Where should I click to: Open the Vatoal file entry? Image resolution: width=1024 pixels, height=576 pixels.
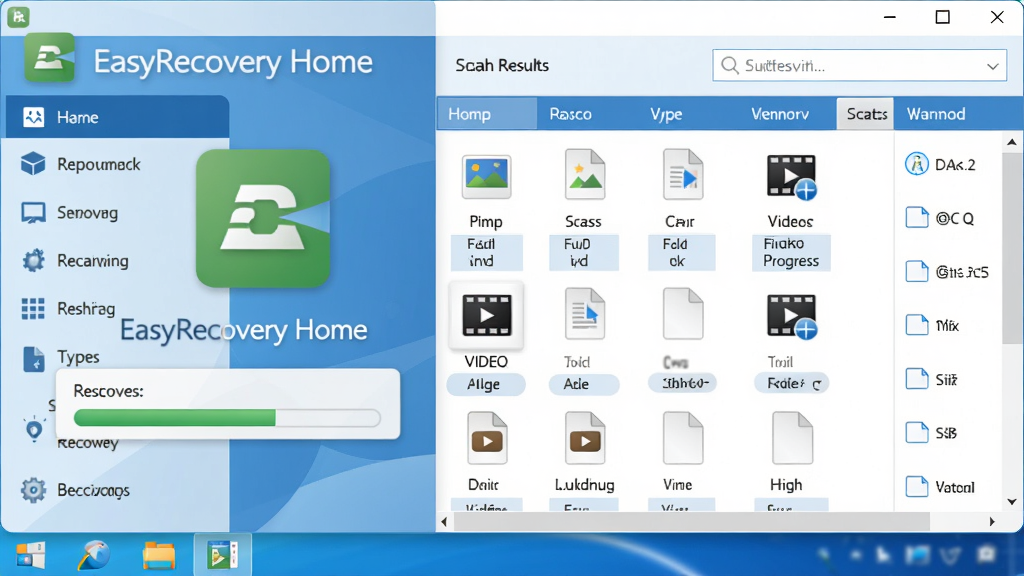940,487
